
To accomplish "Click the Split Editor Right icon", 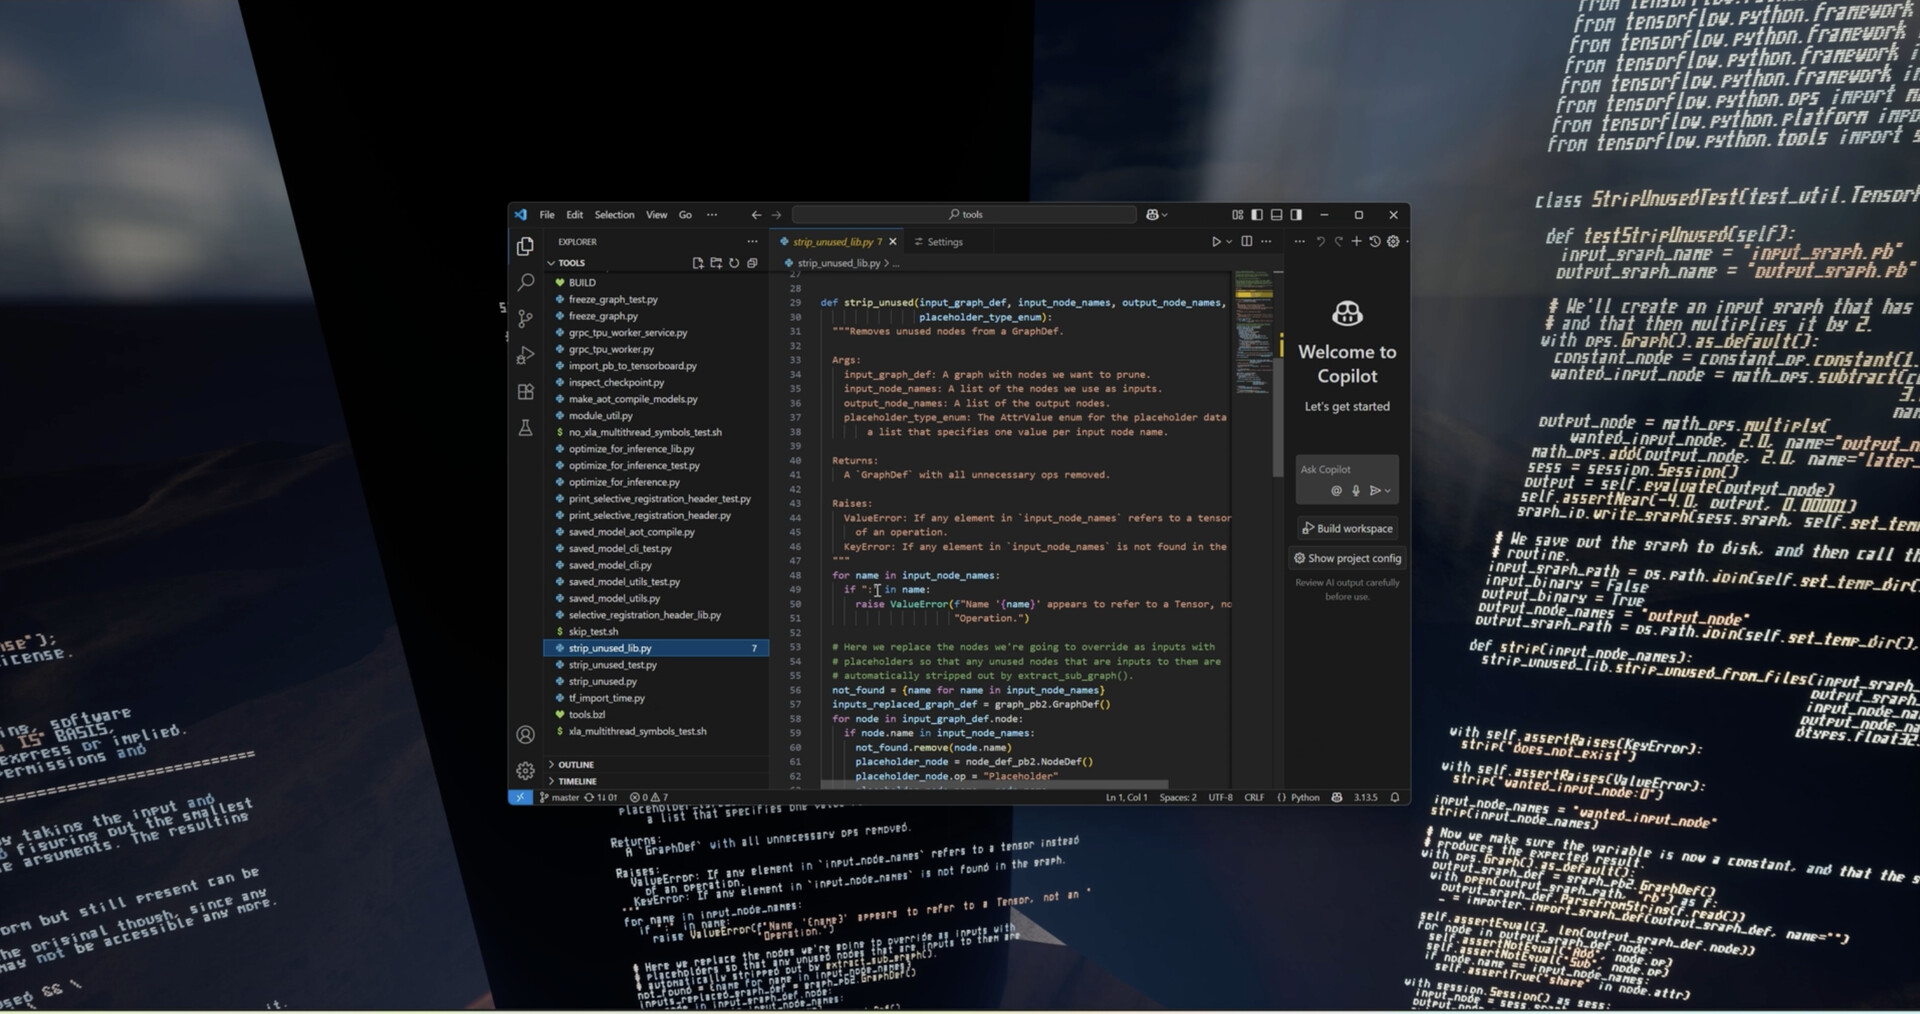I will 1246,241.
